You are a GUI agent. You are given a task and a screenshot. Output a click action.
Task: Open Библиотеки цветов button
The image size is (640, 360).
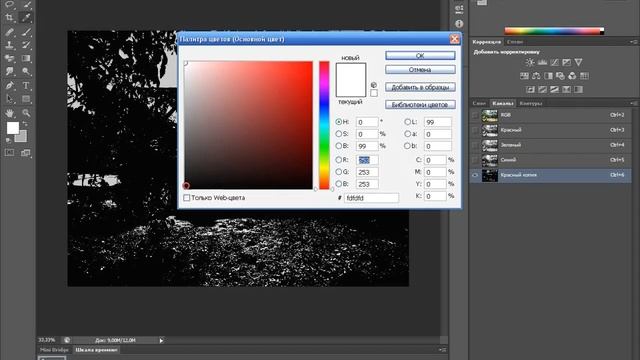(x=420, y=105)
